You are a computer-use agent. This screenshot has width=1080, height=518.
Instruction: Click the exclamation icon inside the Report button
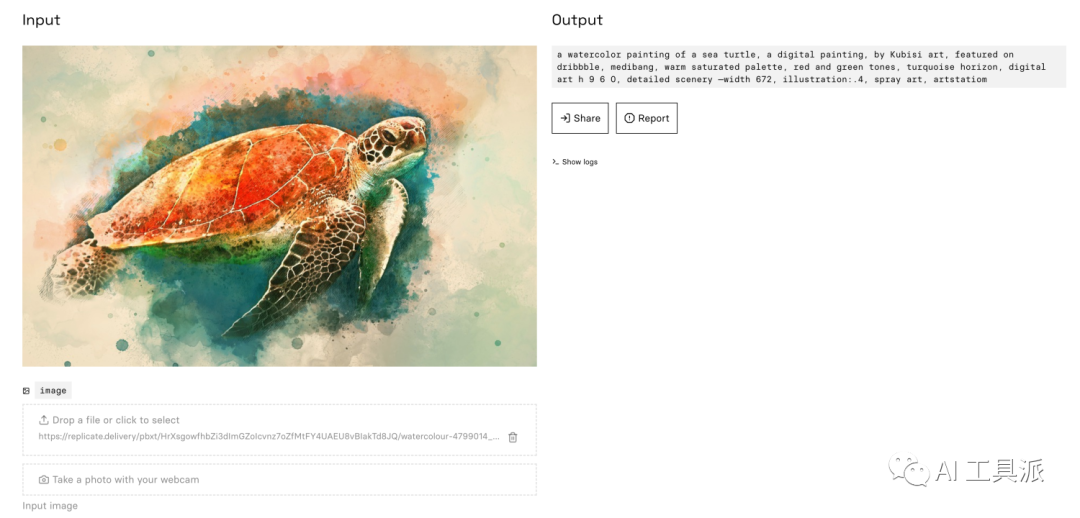[x=629, y=118]
